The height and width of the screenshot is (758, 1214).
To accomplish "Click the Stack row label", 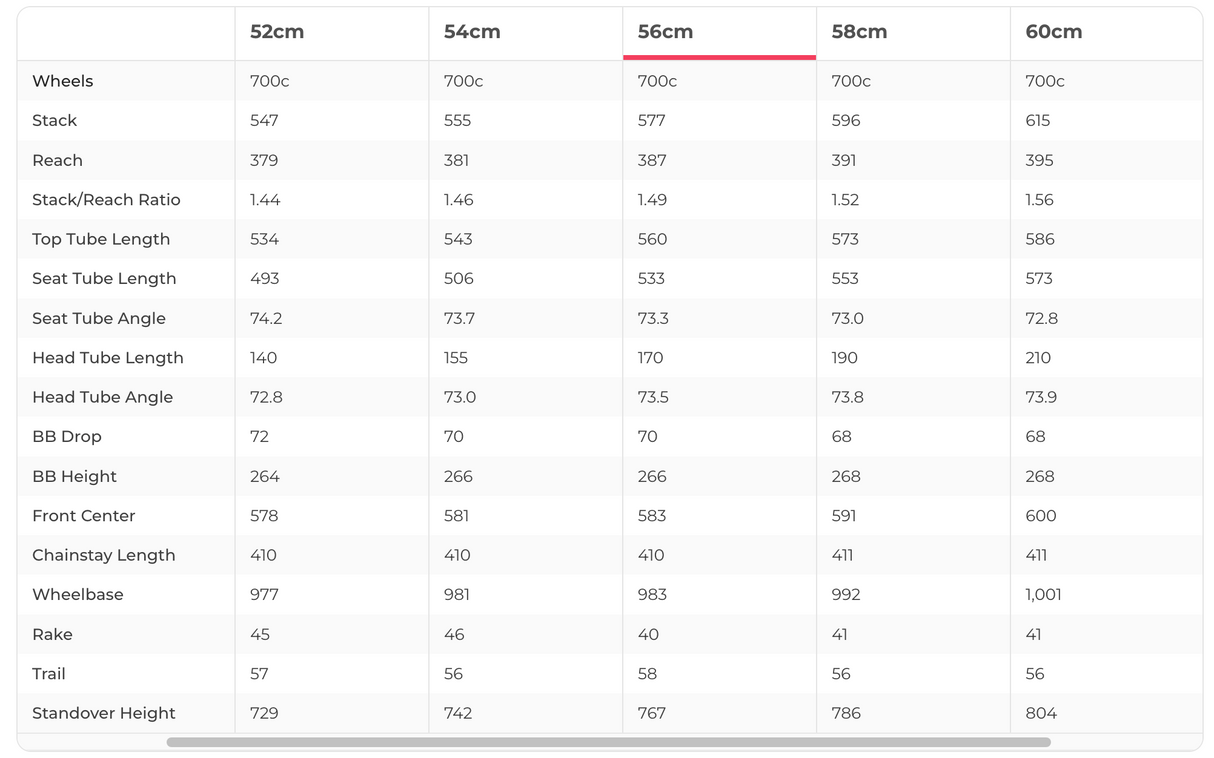I will tap(54, 121).
